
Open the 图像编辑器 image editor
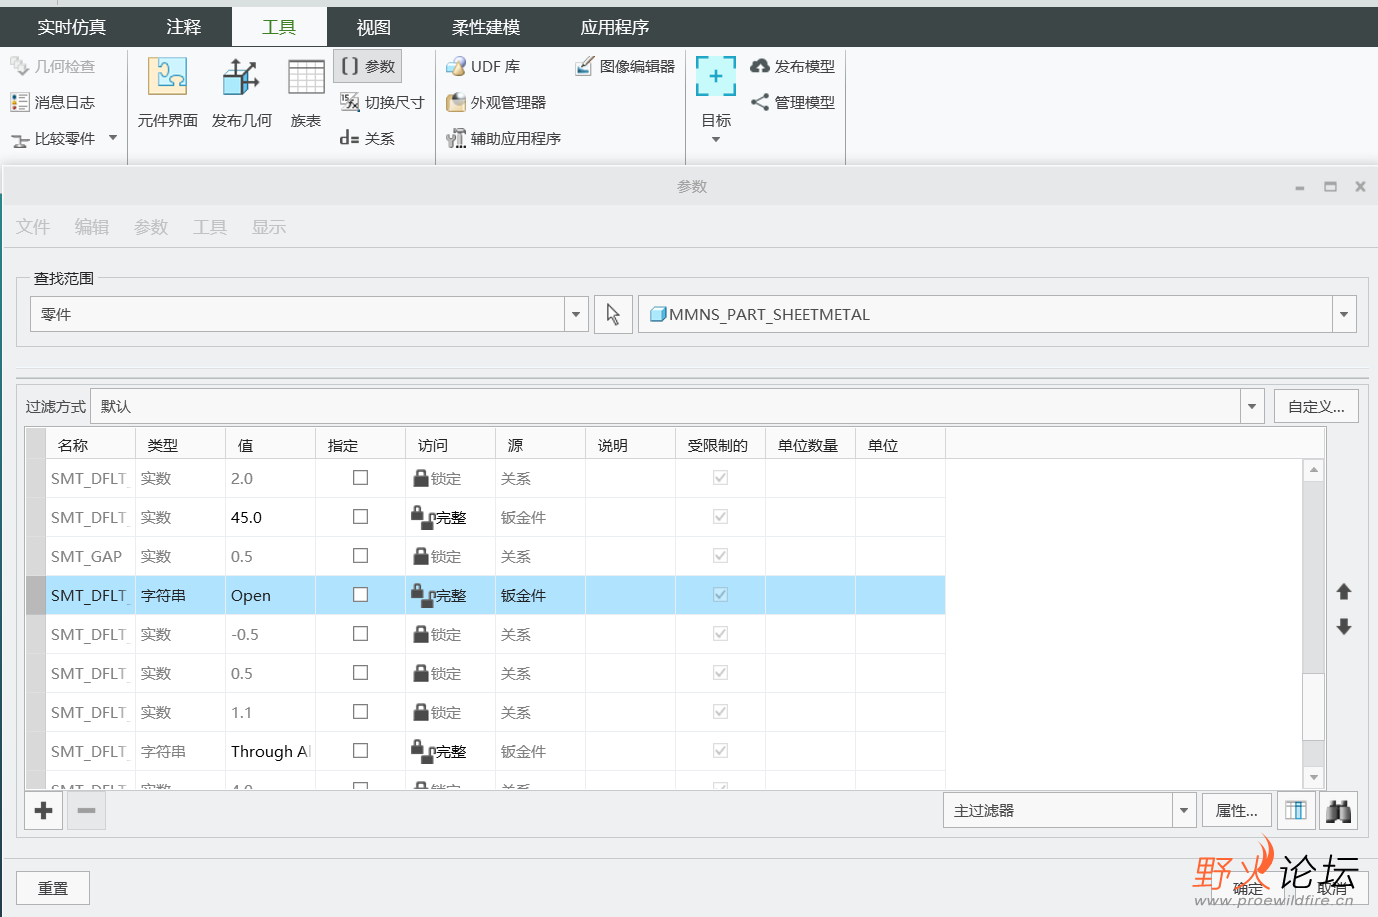tap(625, 66)
